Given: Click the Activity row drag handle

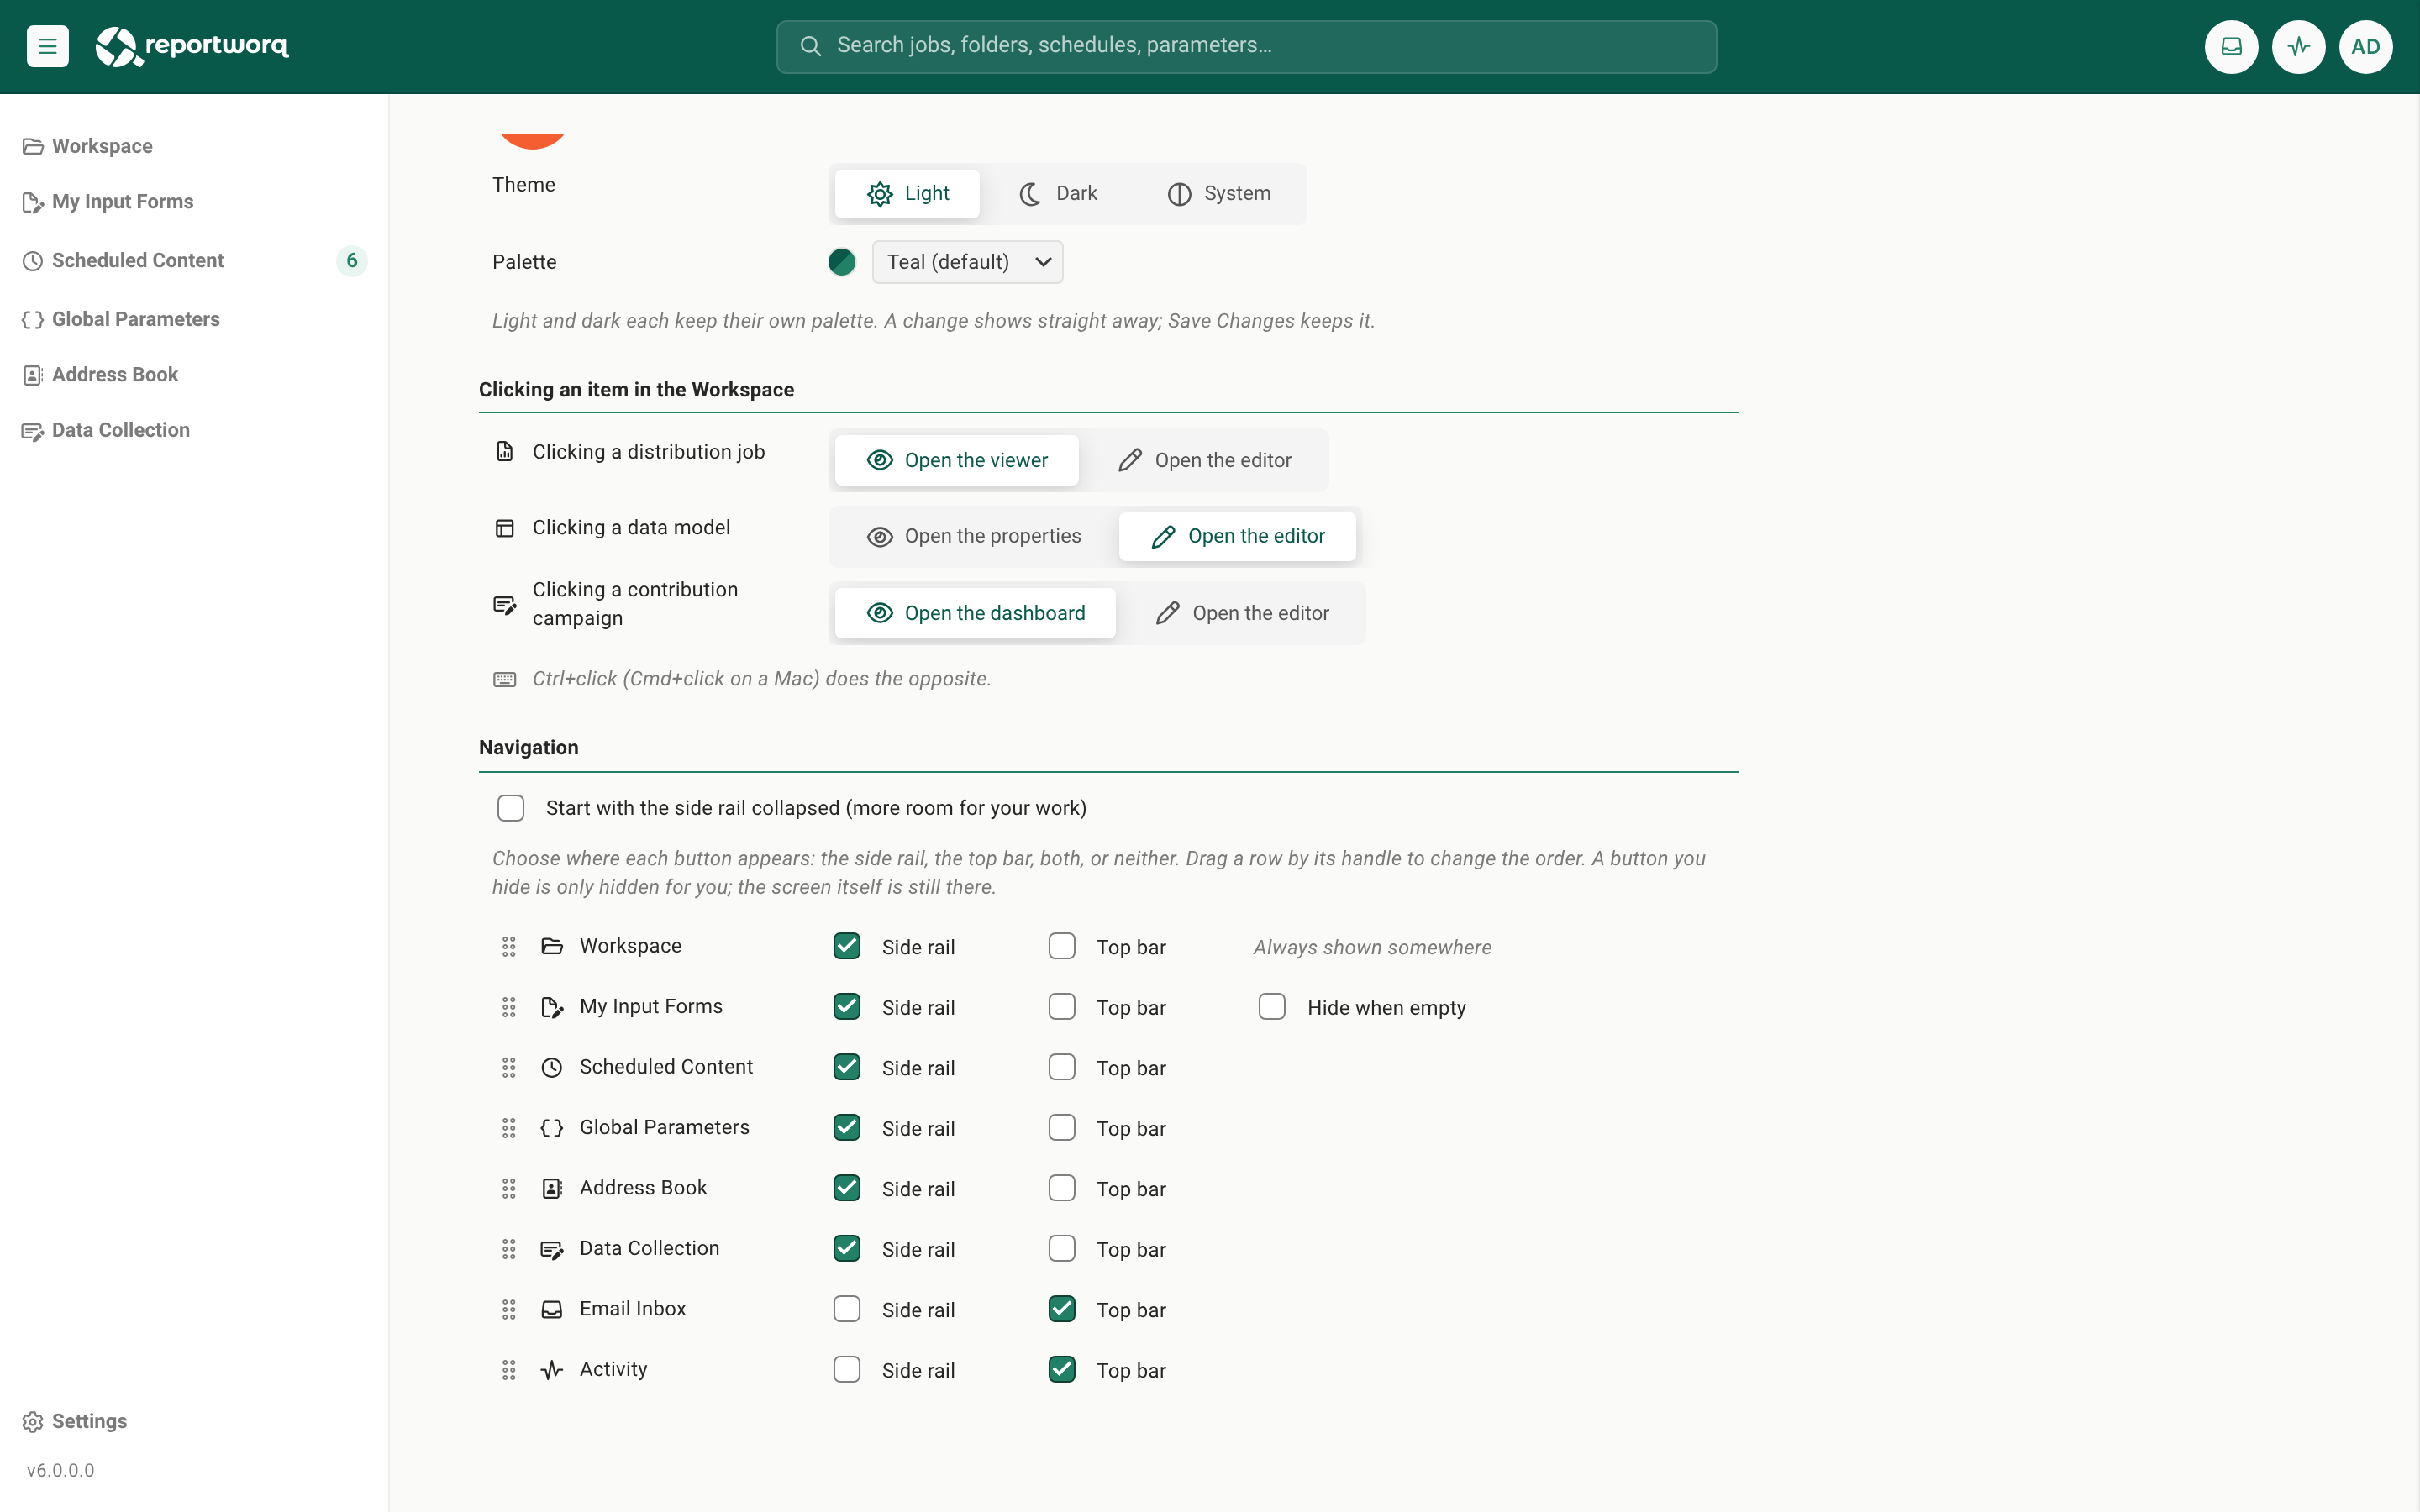Looking at the screenshot, I should pyautogui.click(x=509, y=1370).
